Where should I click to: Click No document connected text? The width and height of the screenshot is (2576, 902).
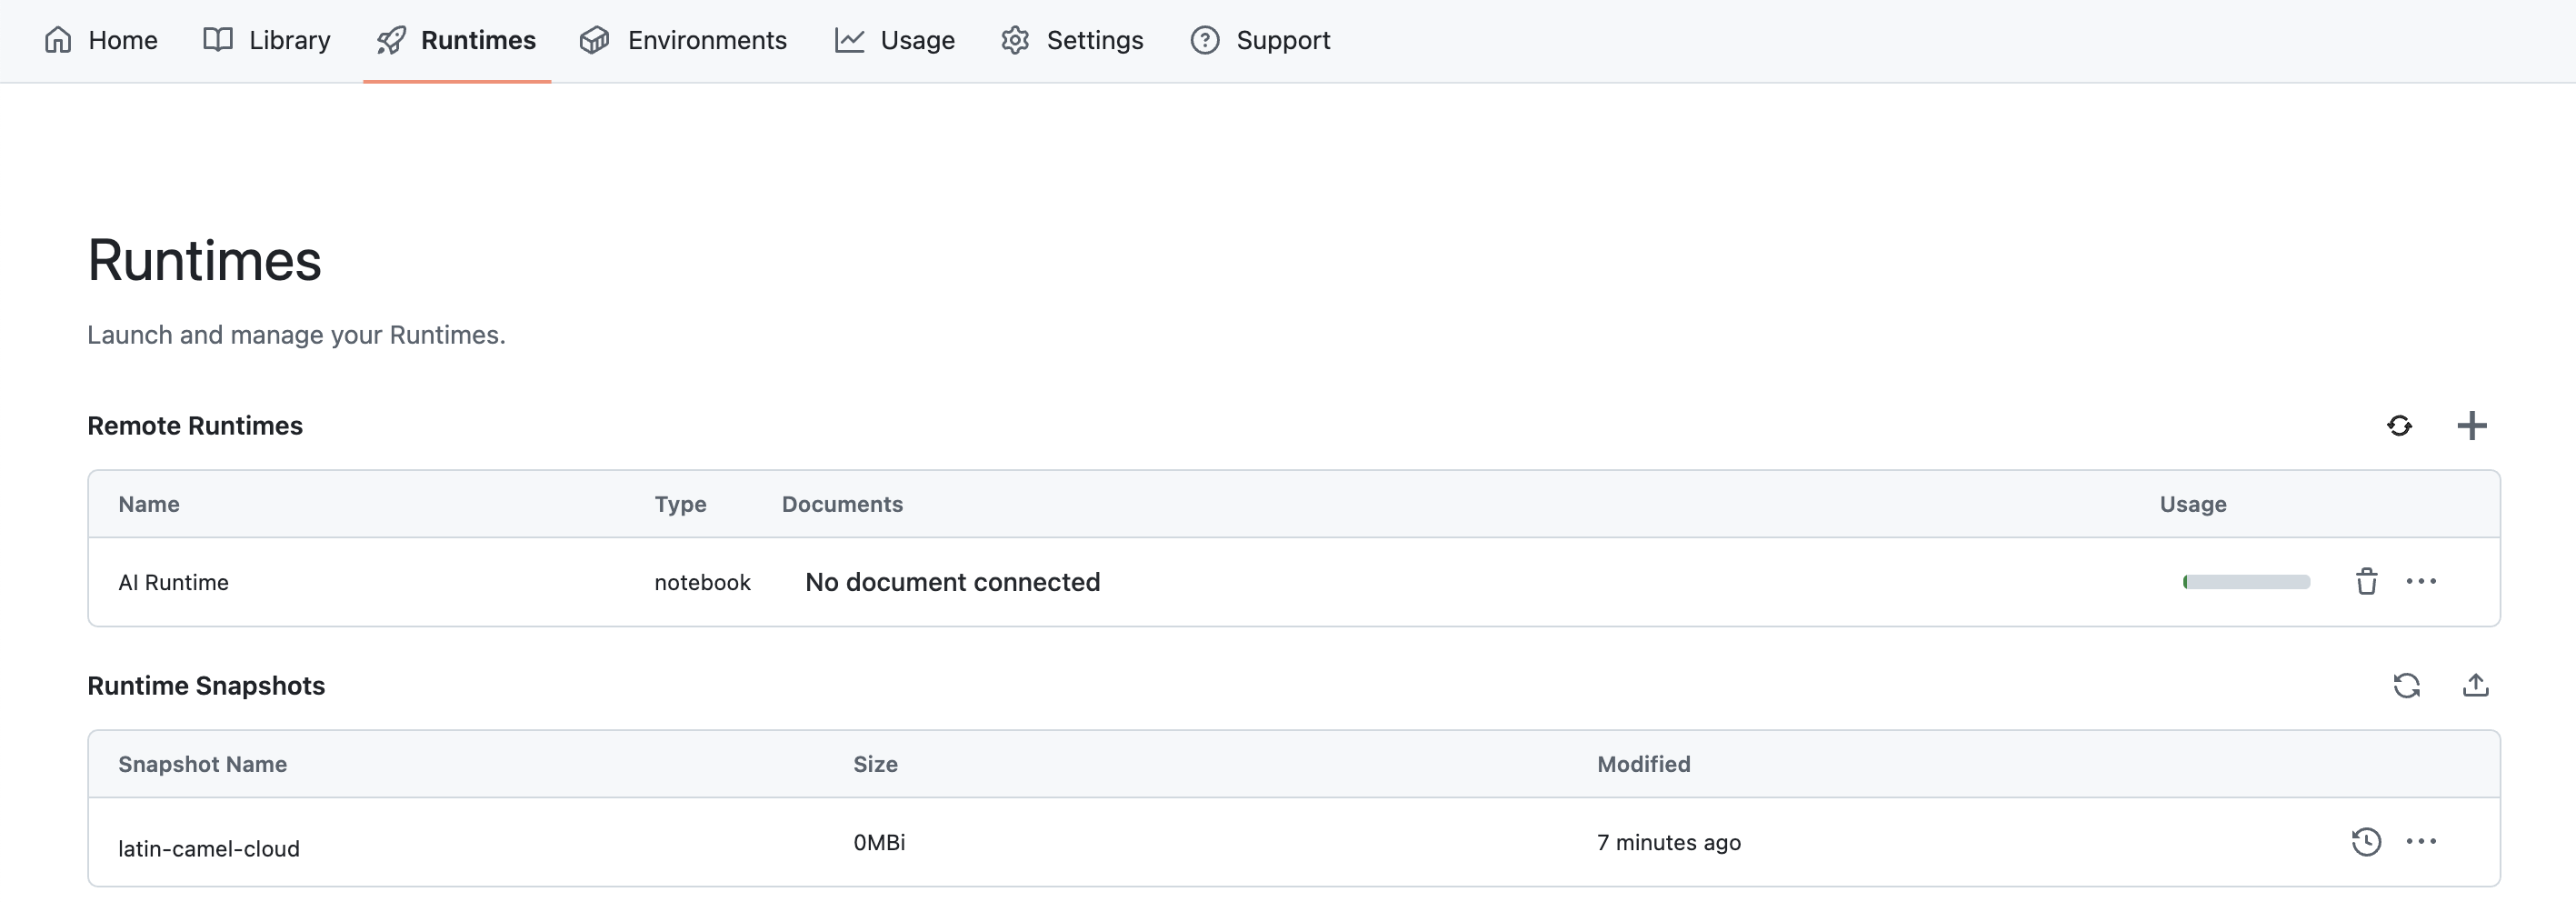tap(952, 582)
